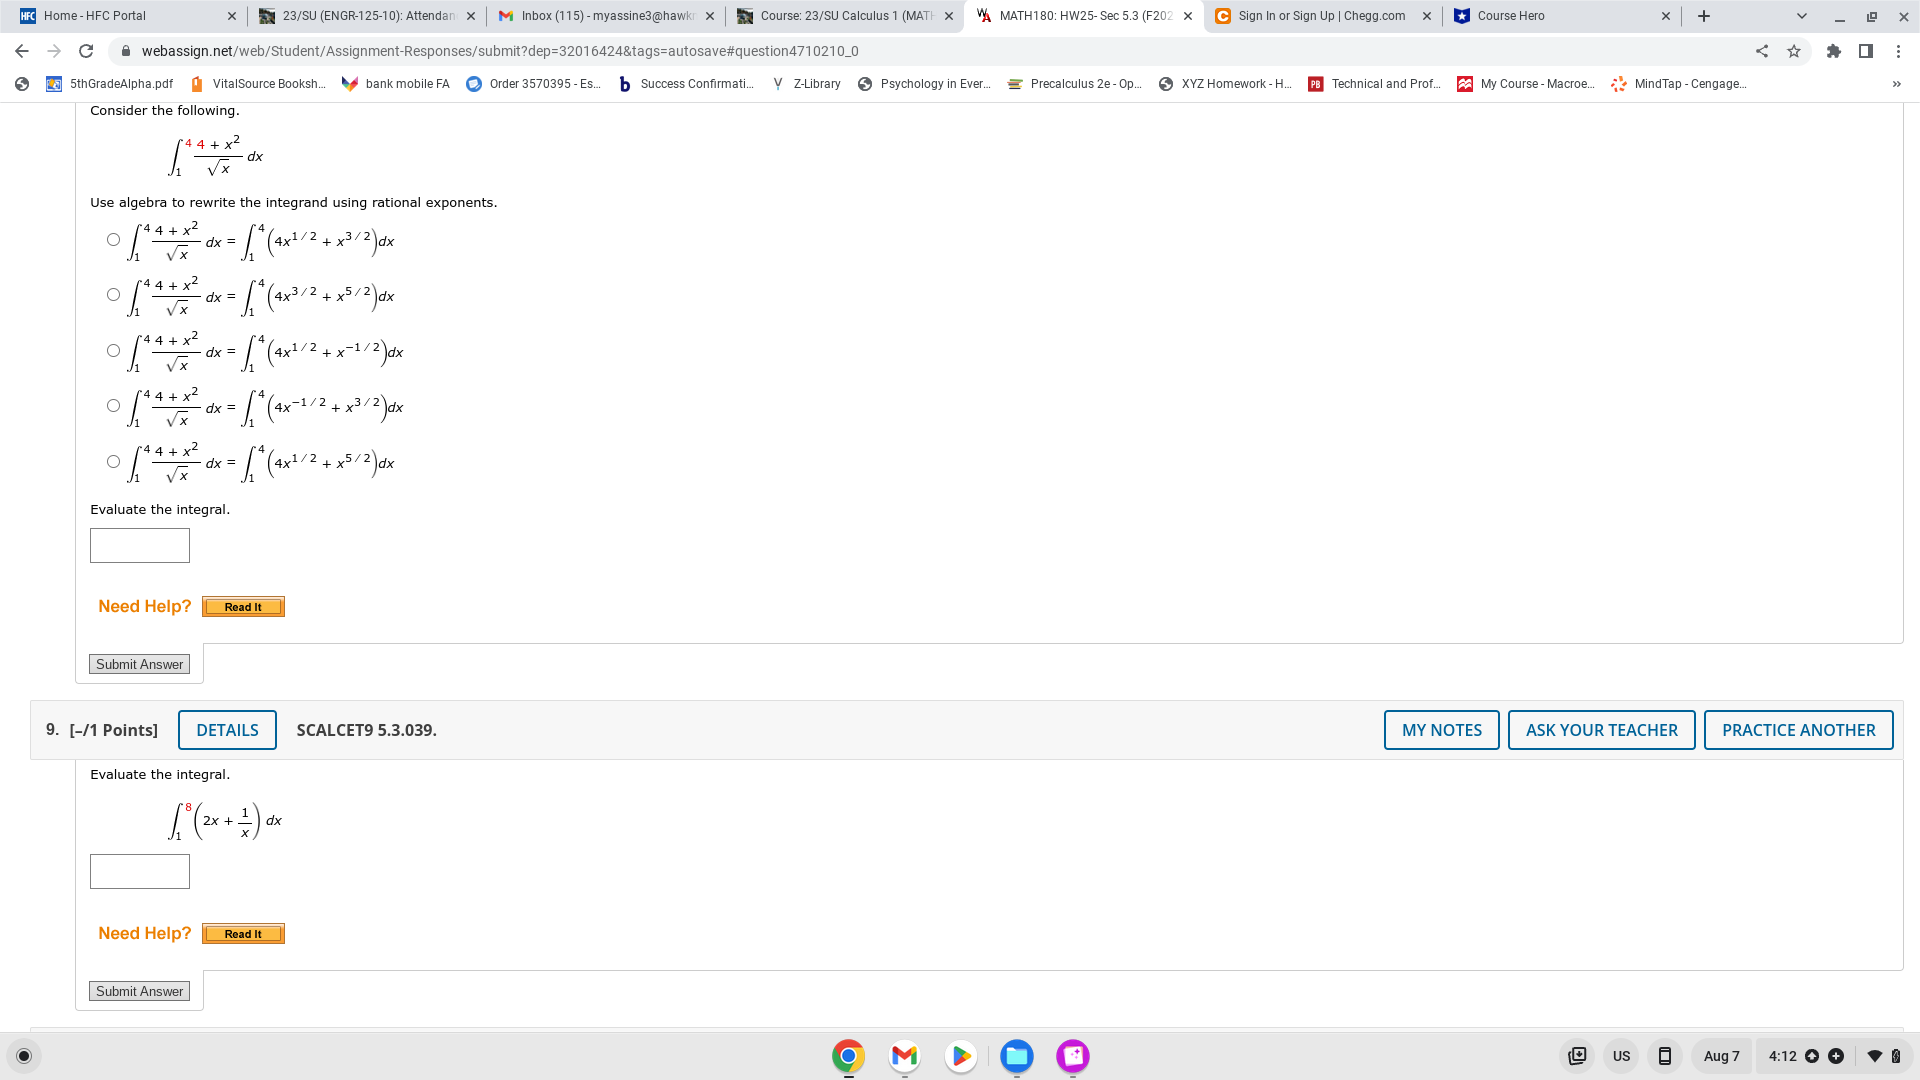Click the Submit Answer button for question 9
1920x1080 pixels.
pyautogui.click(x=139, y=991)
